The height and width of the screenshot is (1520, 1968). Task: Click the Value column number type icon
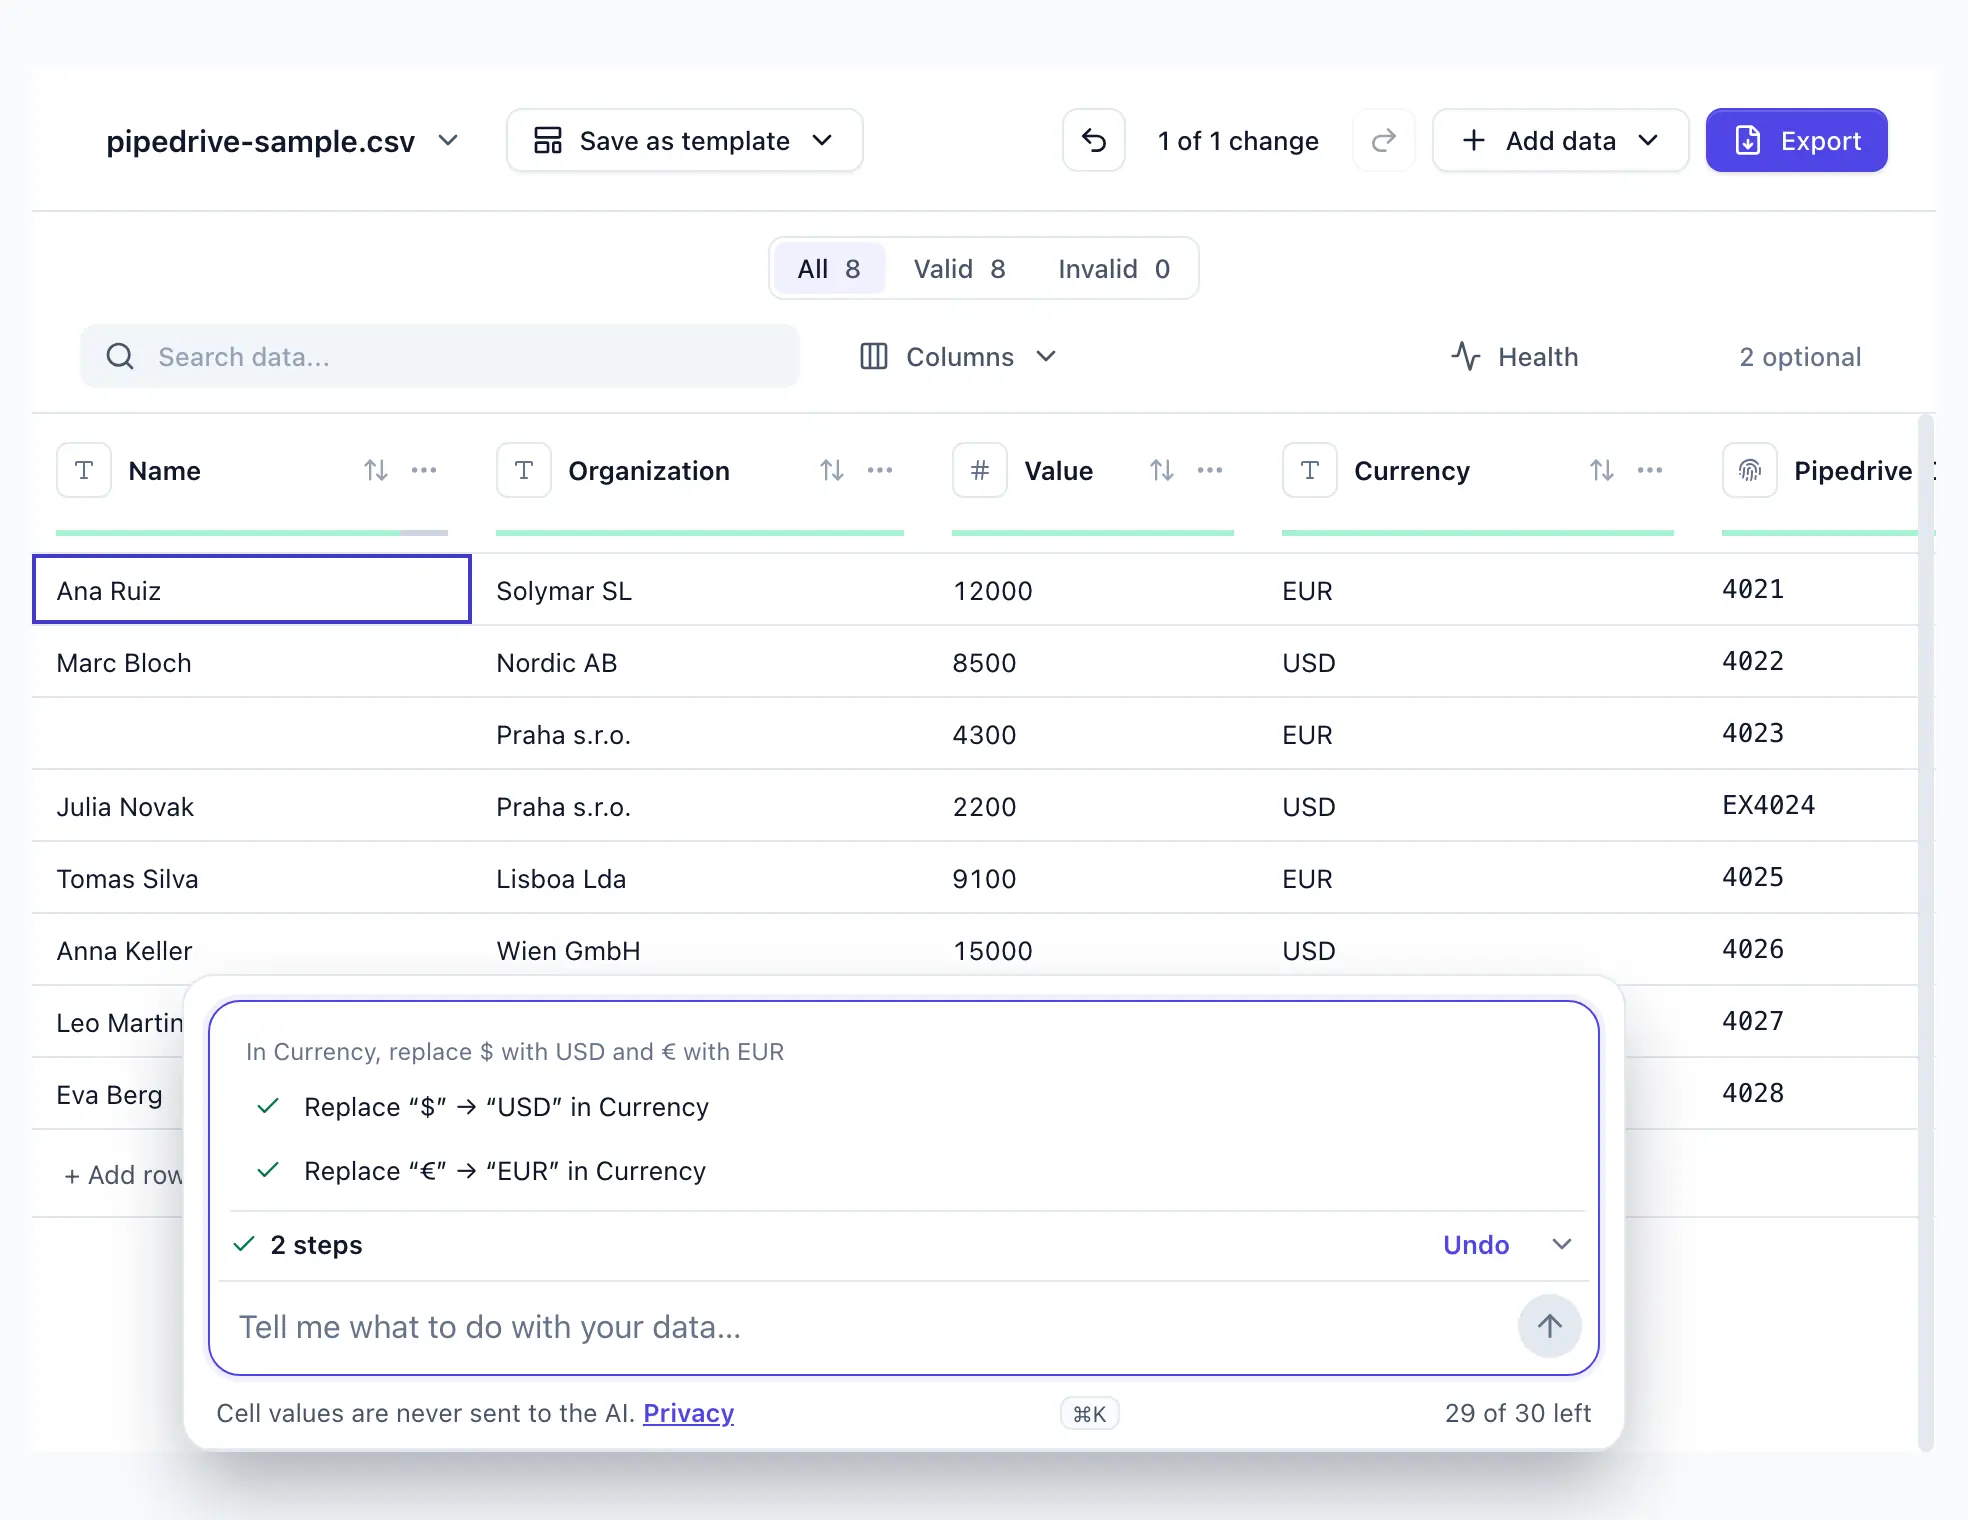coord(980,470)
